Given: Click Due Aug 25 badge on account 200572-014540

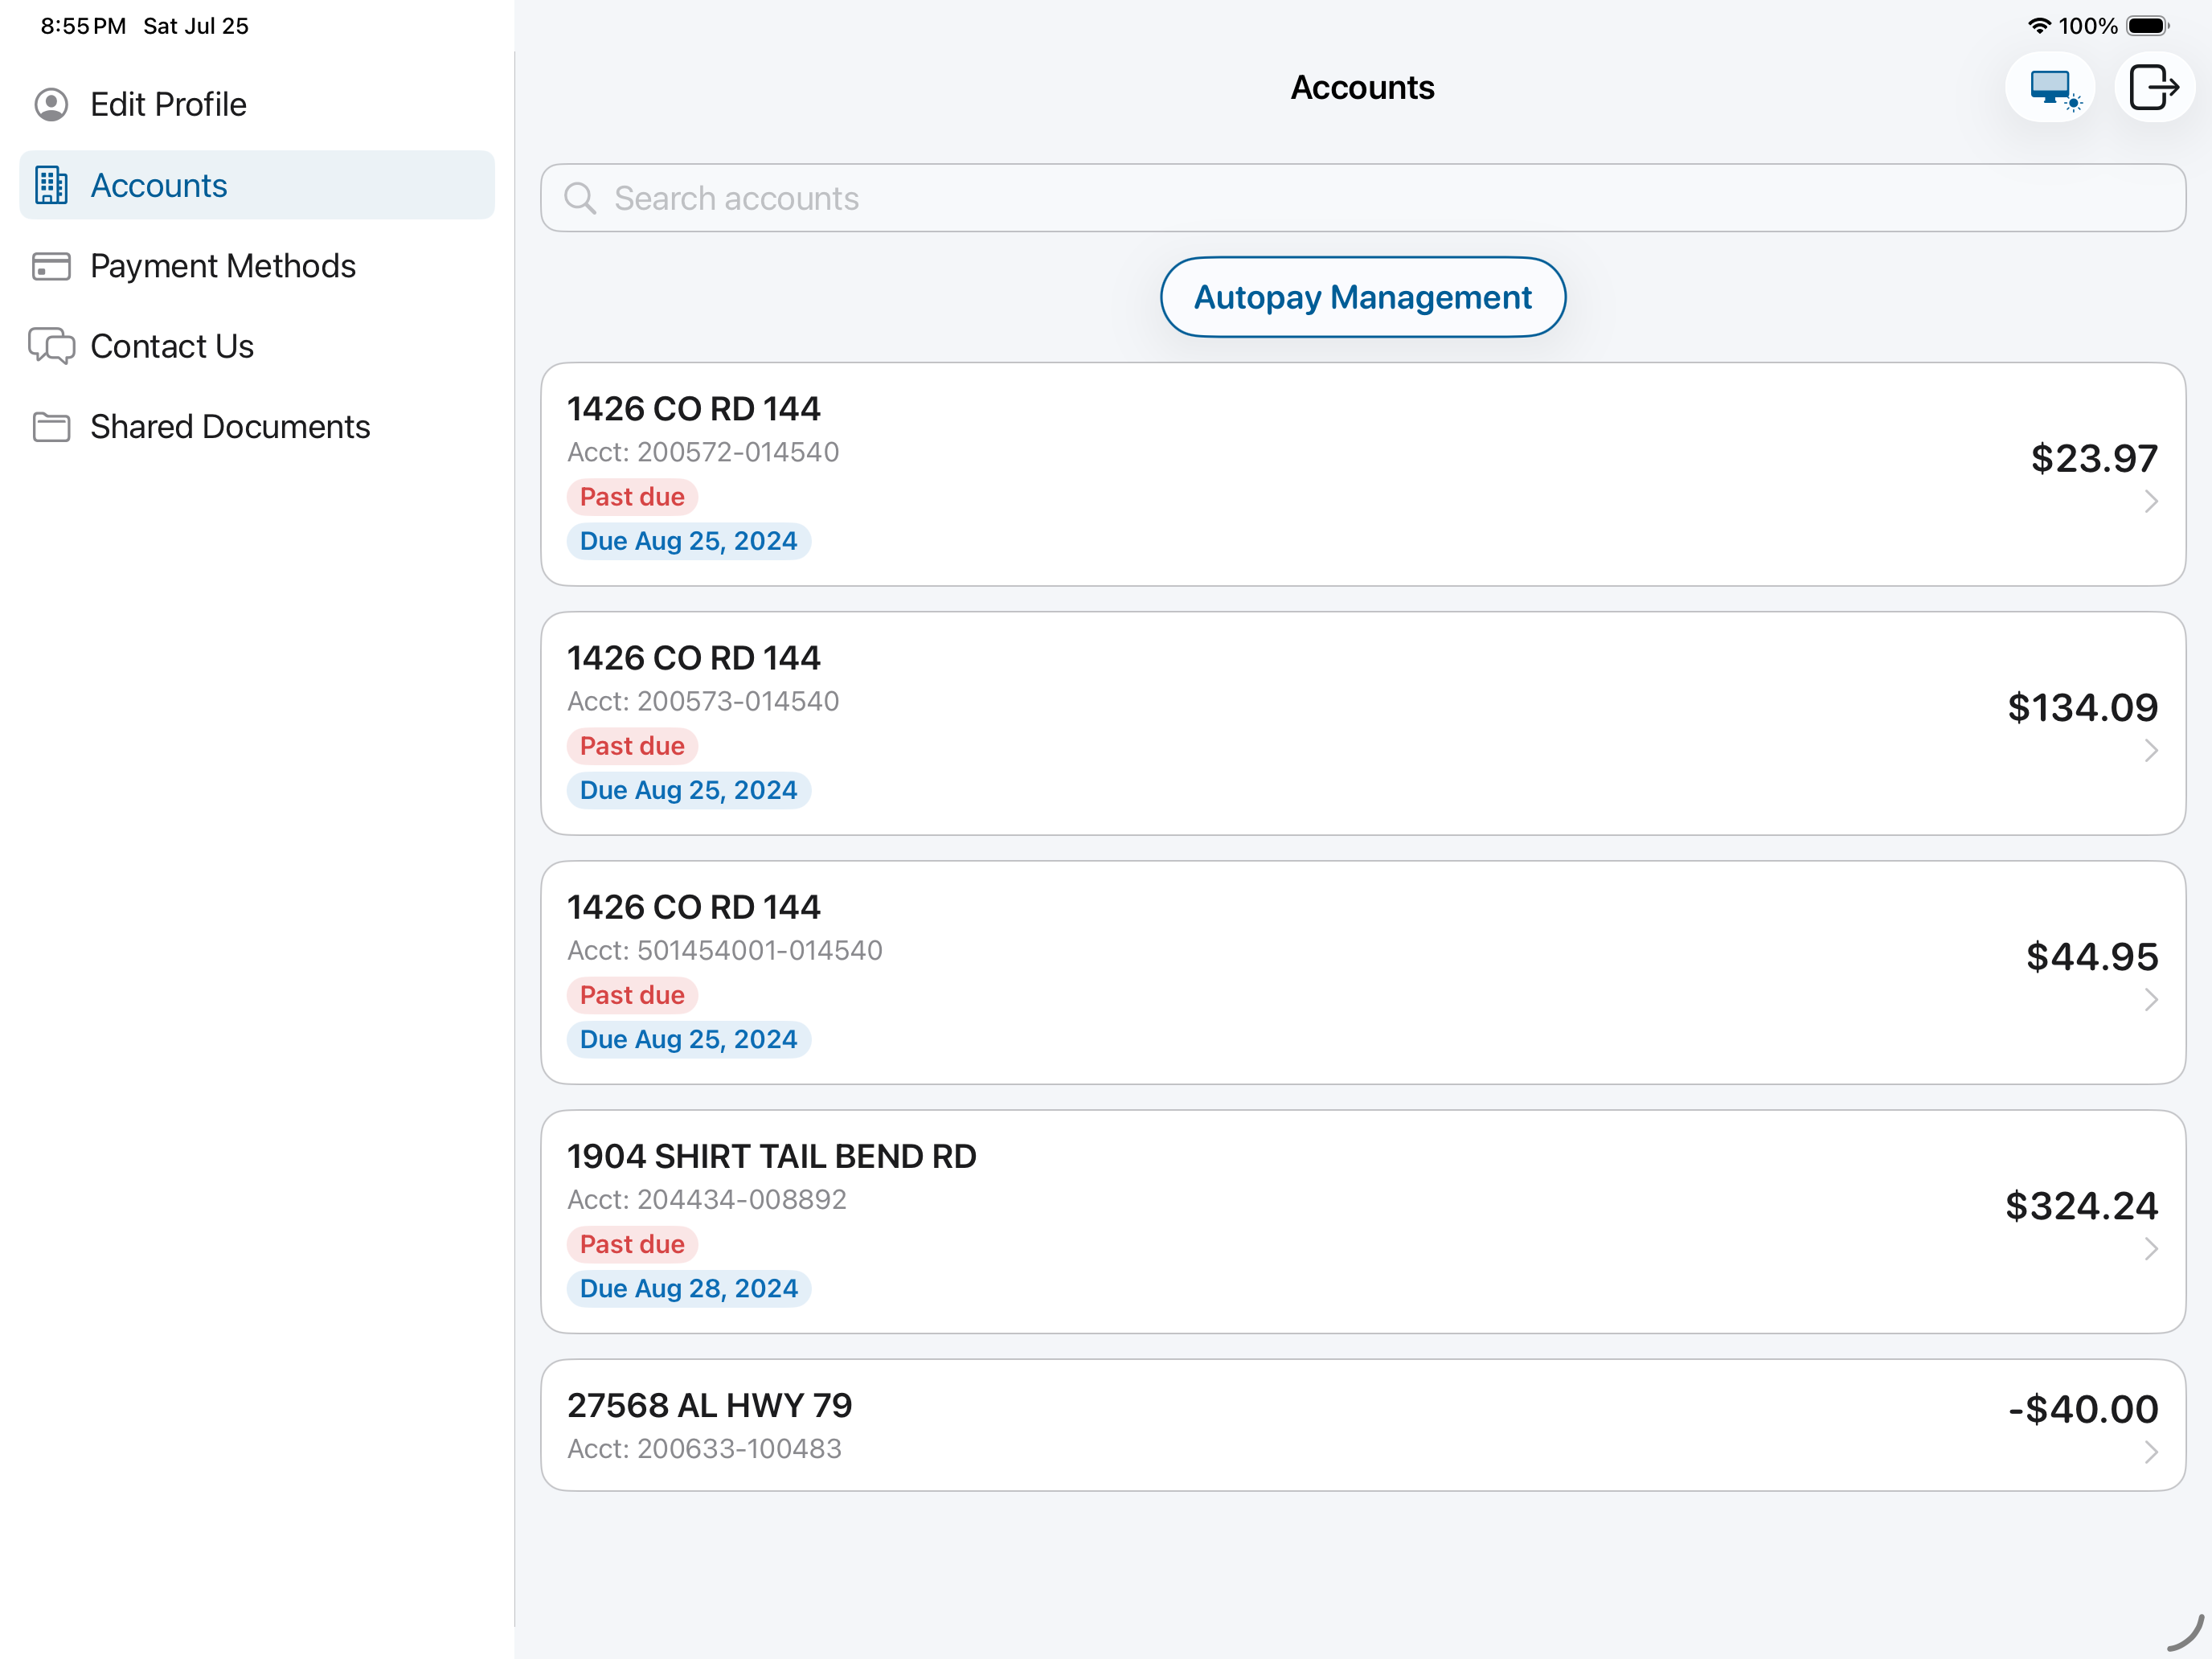Looking at the screenshot, I should [689, 541].
